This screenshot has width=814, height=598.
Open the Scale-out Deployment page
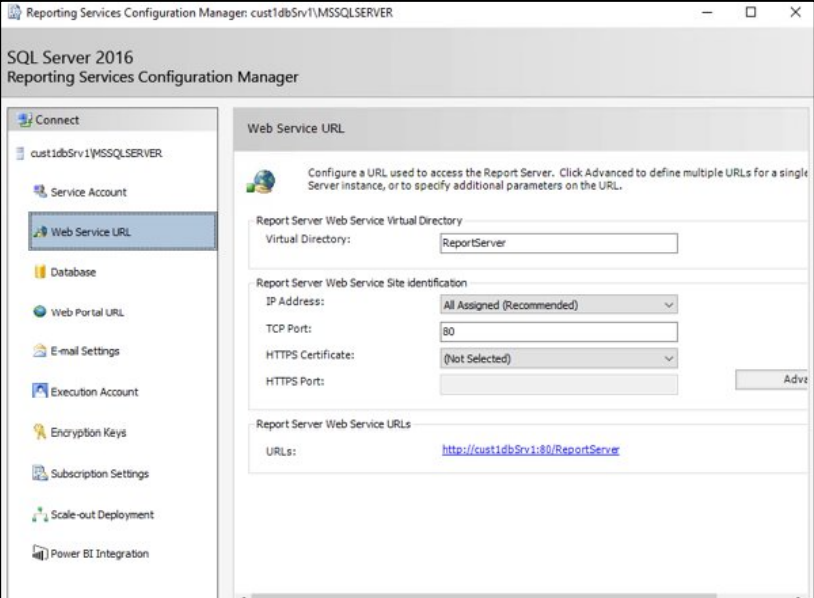[102, 514]
